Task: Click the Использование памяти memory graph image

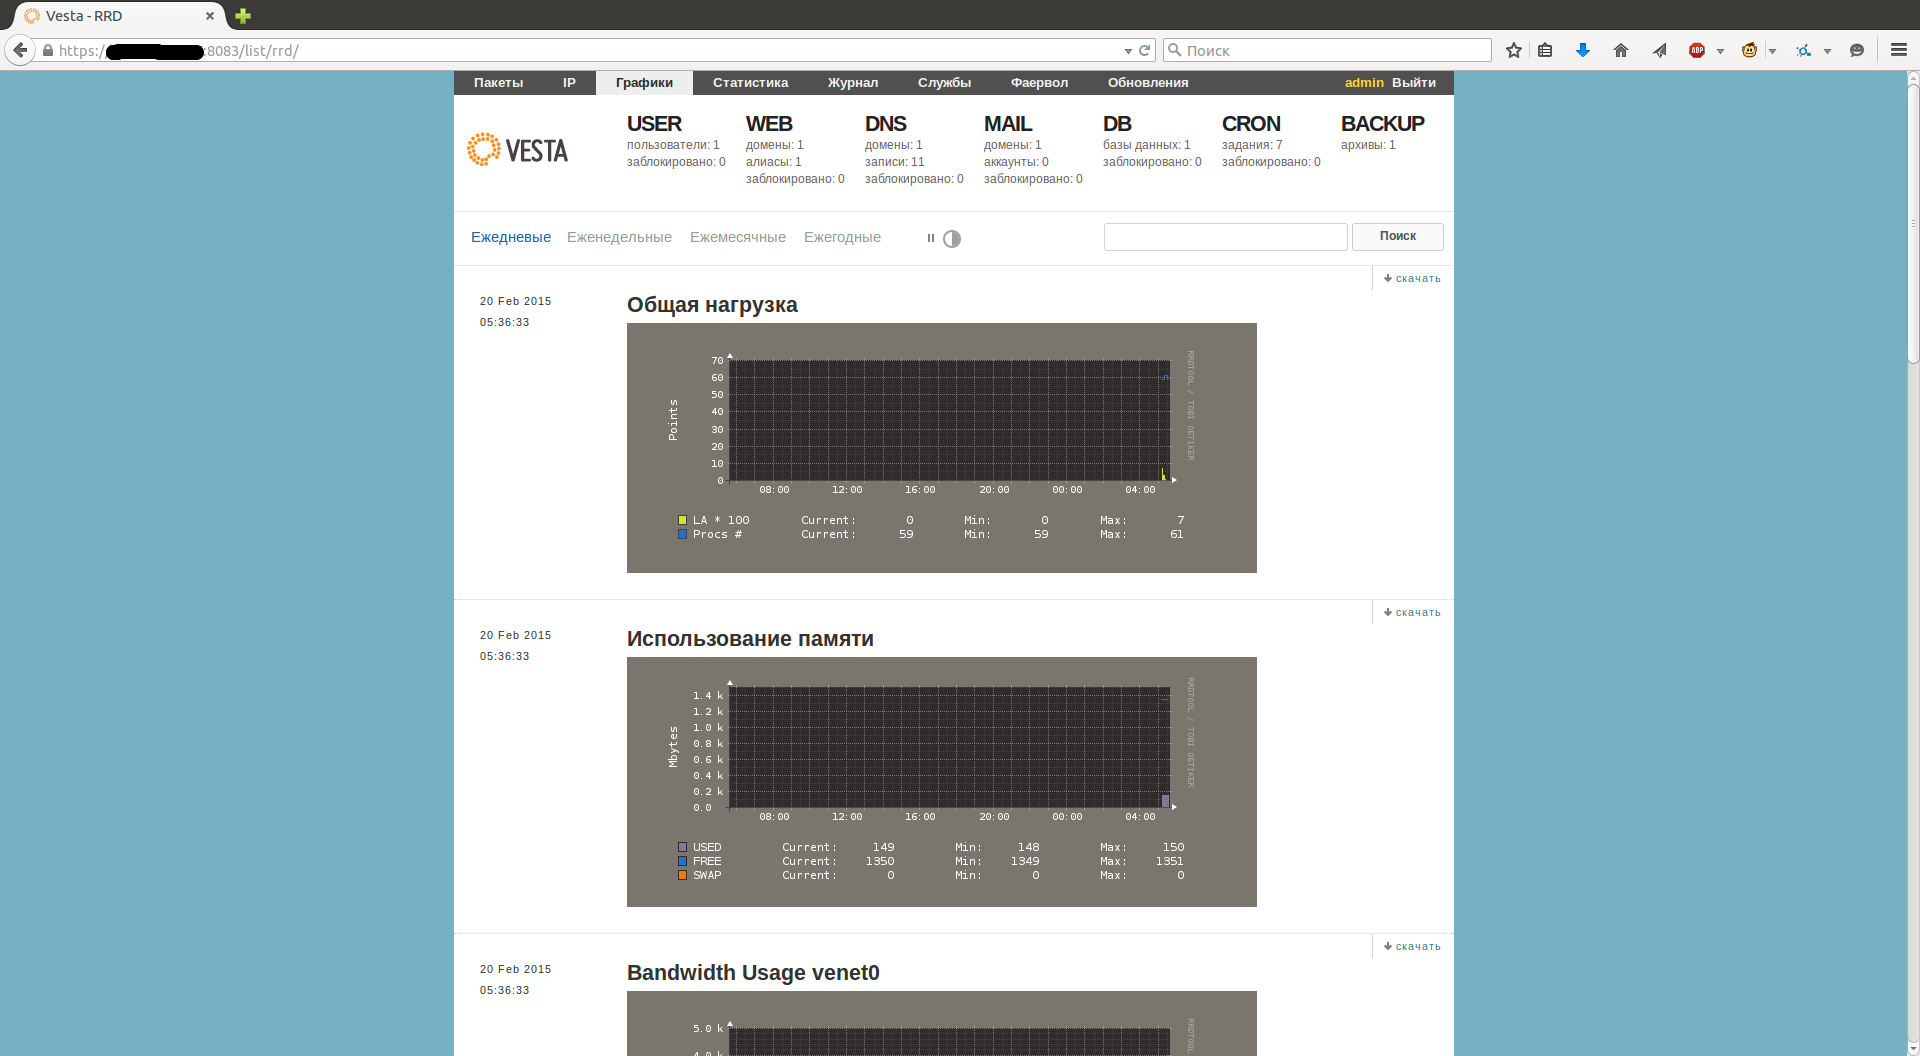Action: click(x=942, y=782)
